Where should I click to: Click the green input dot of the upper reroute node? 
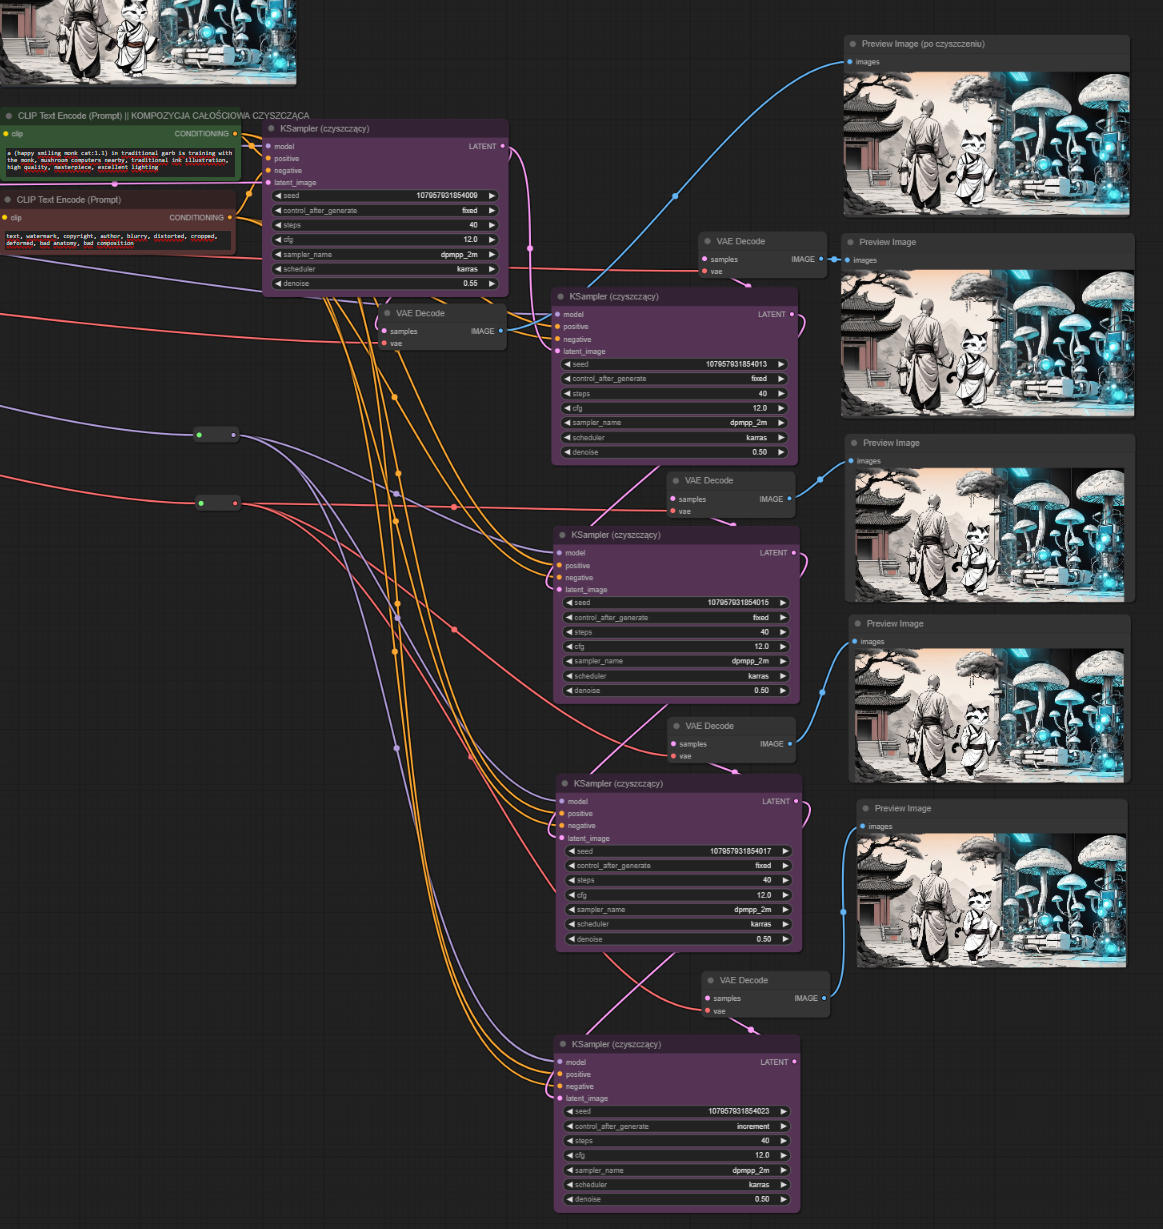(199, 435)
